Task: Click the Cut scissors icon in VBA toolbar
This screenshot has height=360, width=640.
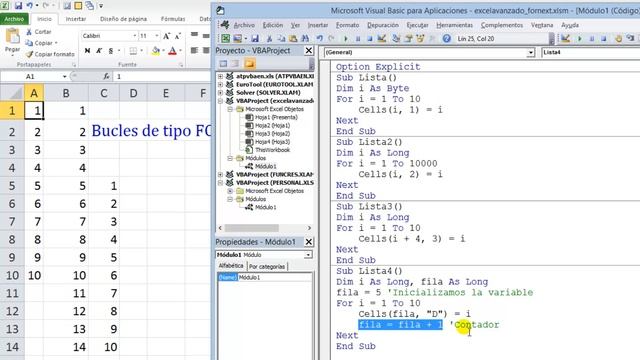Action: [269, 38]
